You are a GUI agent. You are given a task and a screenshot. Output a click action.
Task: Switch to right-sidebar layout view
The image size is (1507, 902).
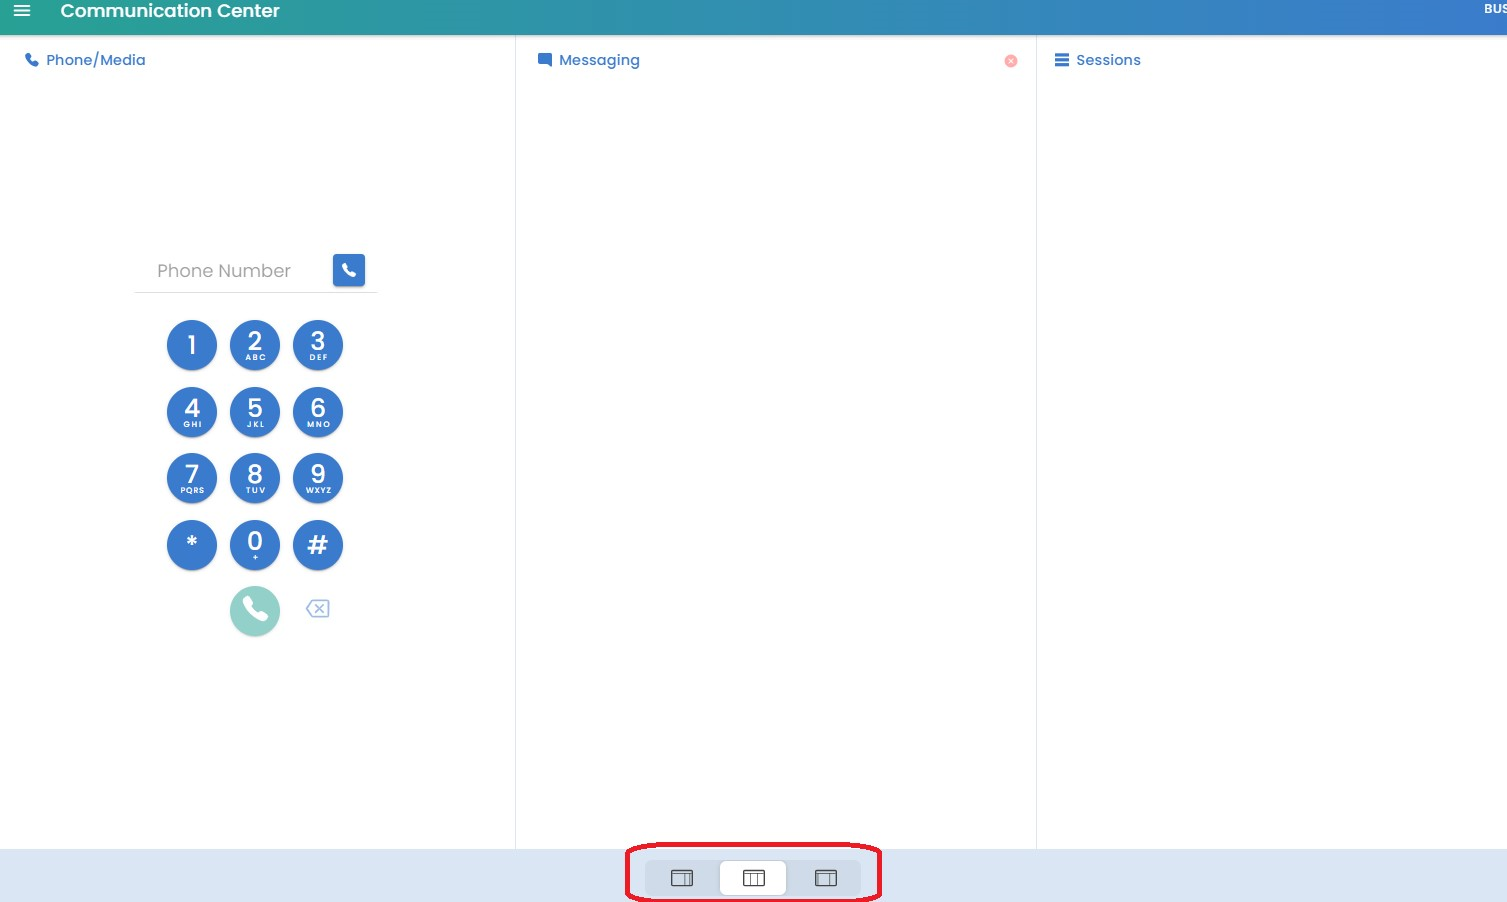point(682,878)
